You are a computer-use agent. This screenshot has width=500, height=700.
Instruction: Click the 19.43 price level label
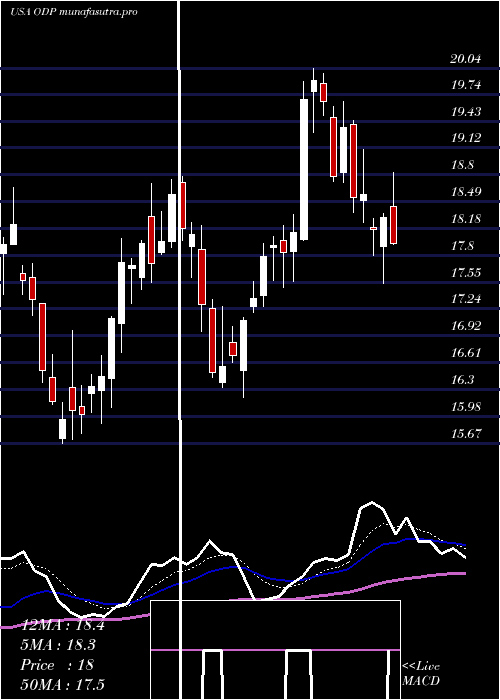[466, 112]
